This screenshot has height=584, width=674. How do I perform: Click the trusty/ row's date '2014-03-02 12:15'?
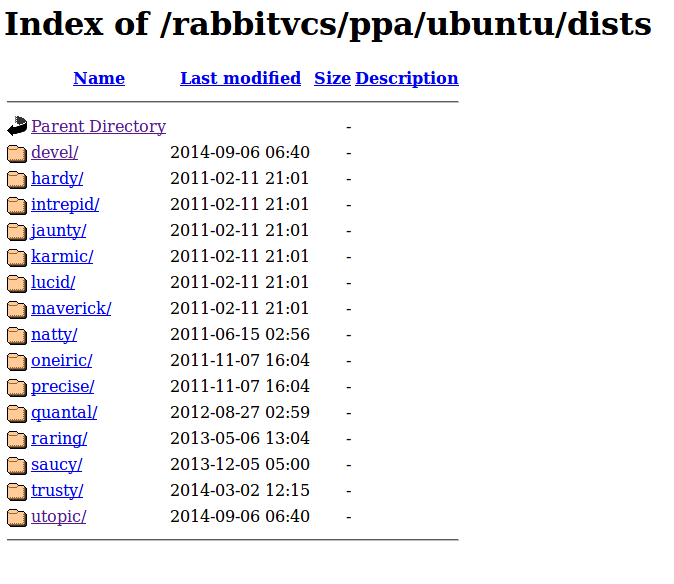coord(240,490)
